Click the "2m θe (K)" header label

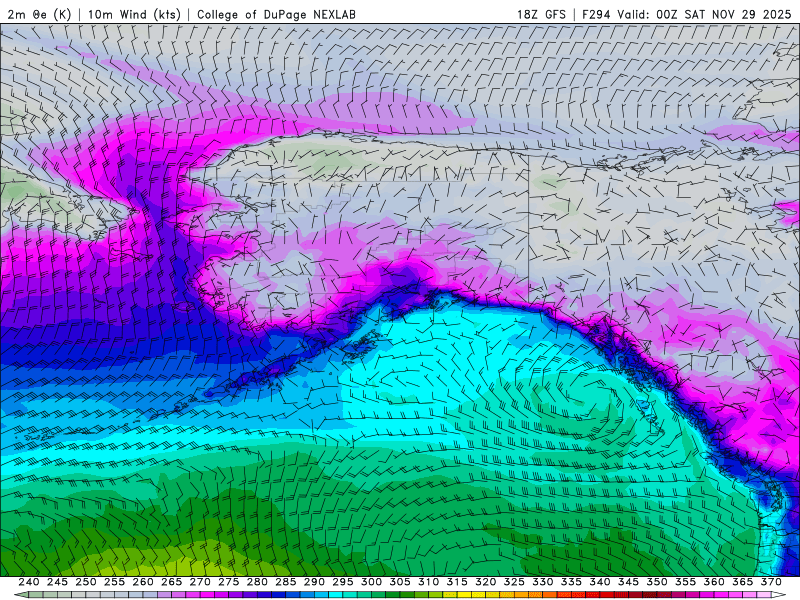39,14
